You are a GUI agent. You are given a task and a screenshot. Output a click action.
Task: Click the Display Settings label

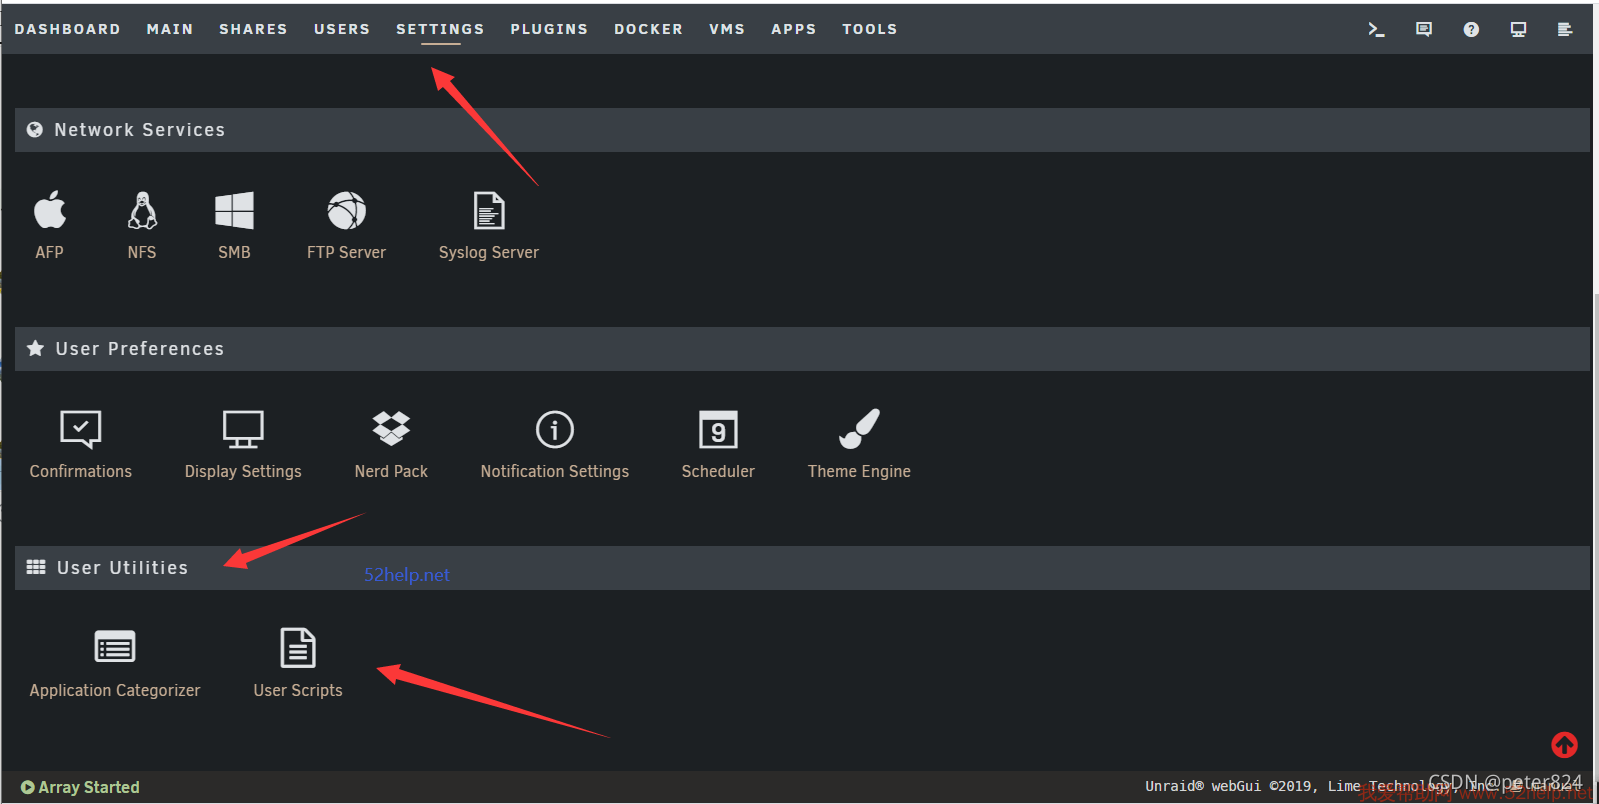pyautogui.click(x=243, y=472)
